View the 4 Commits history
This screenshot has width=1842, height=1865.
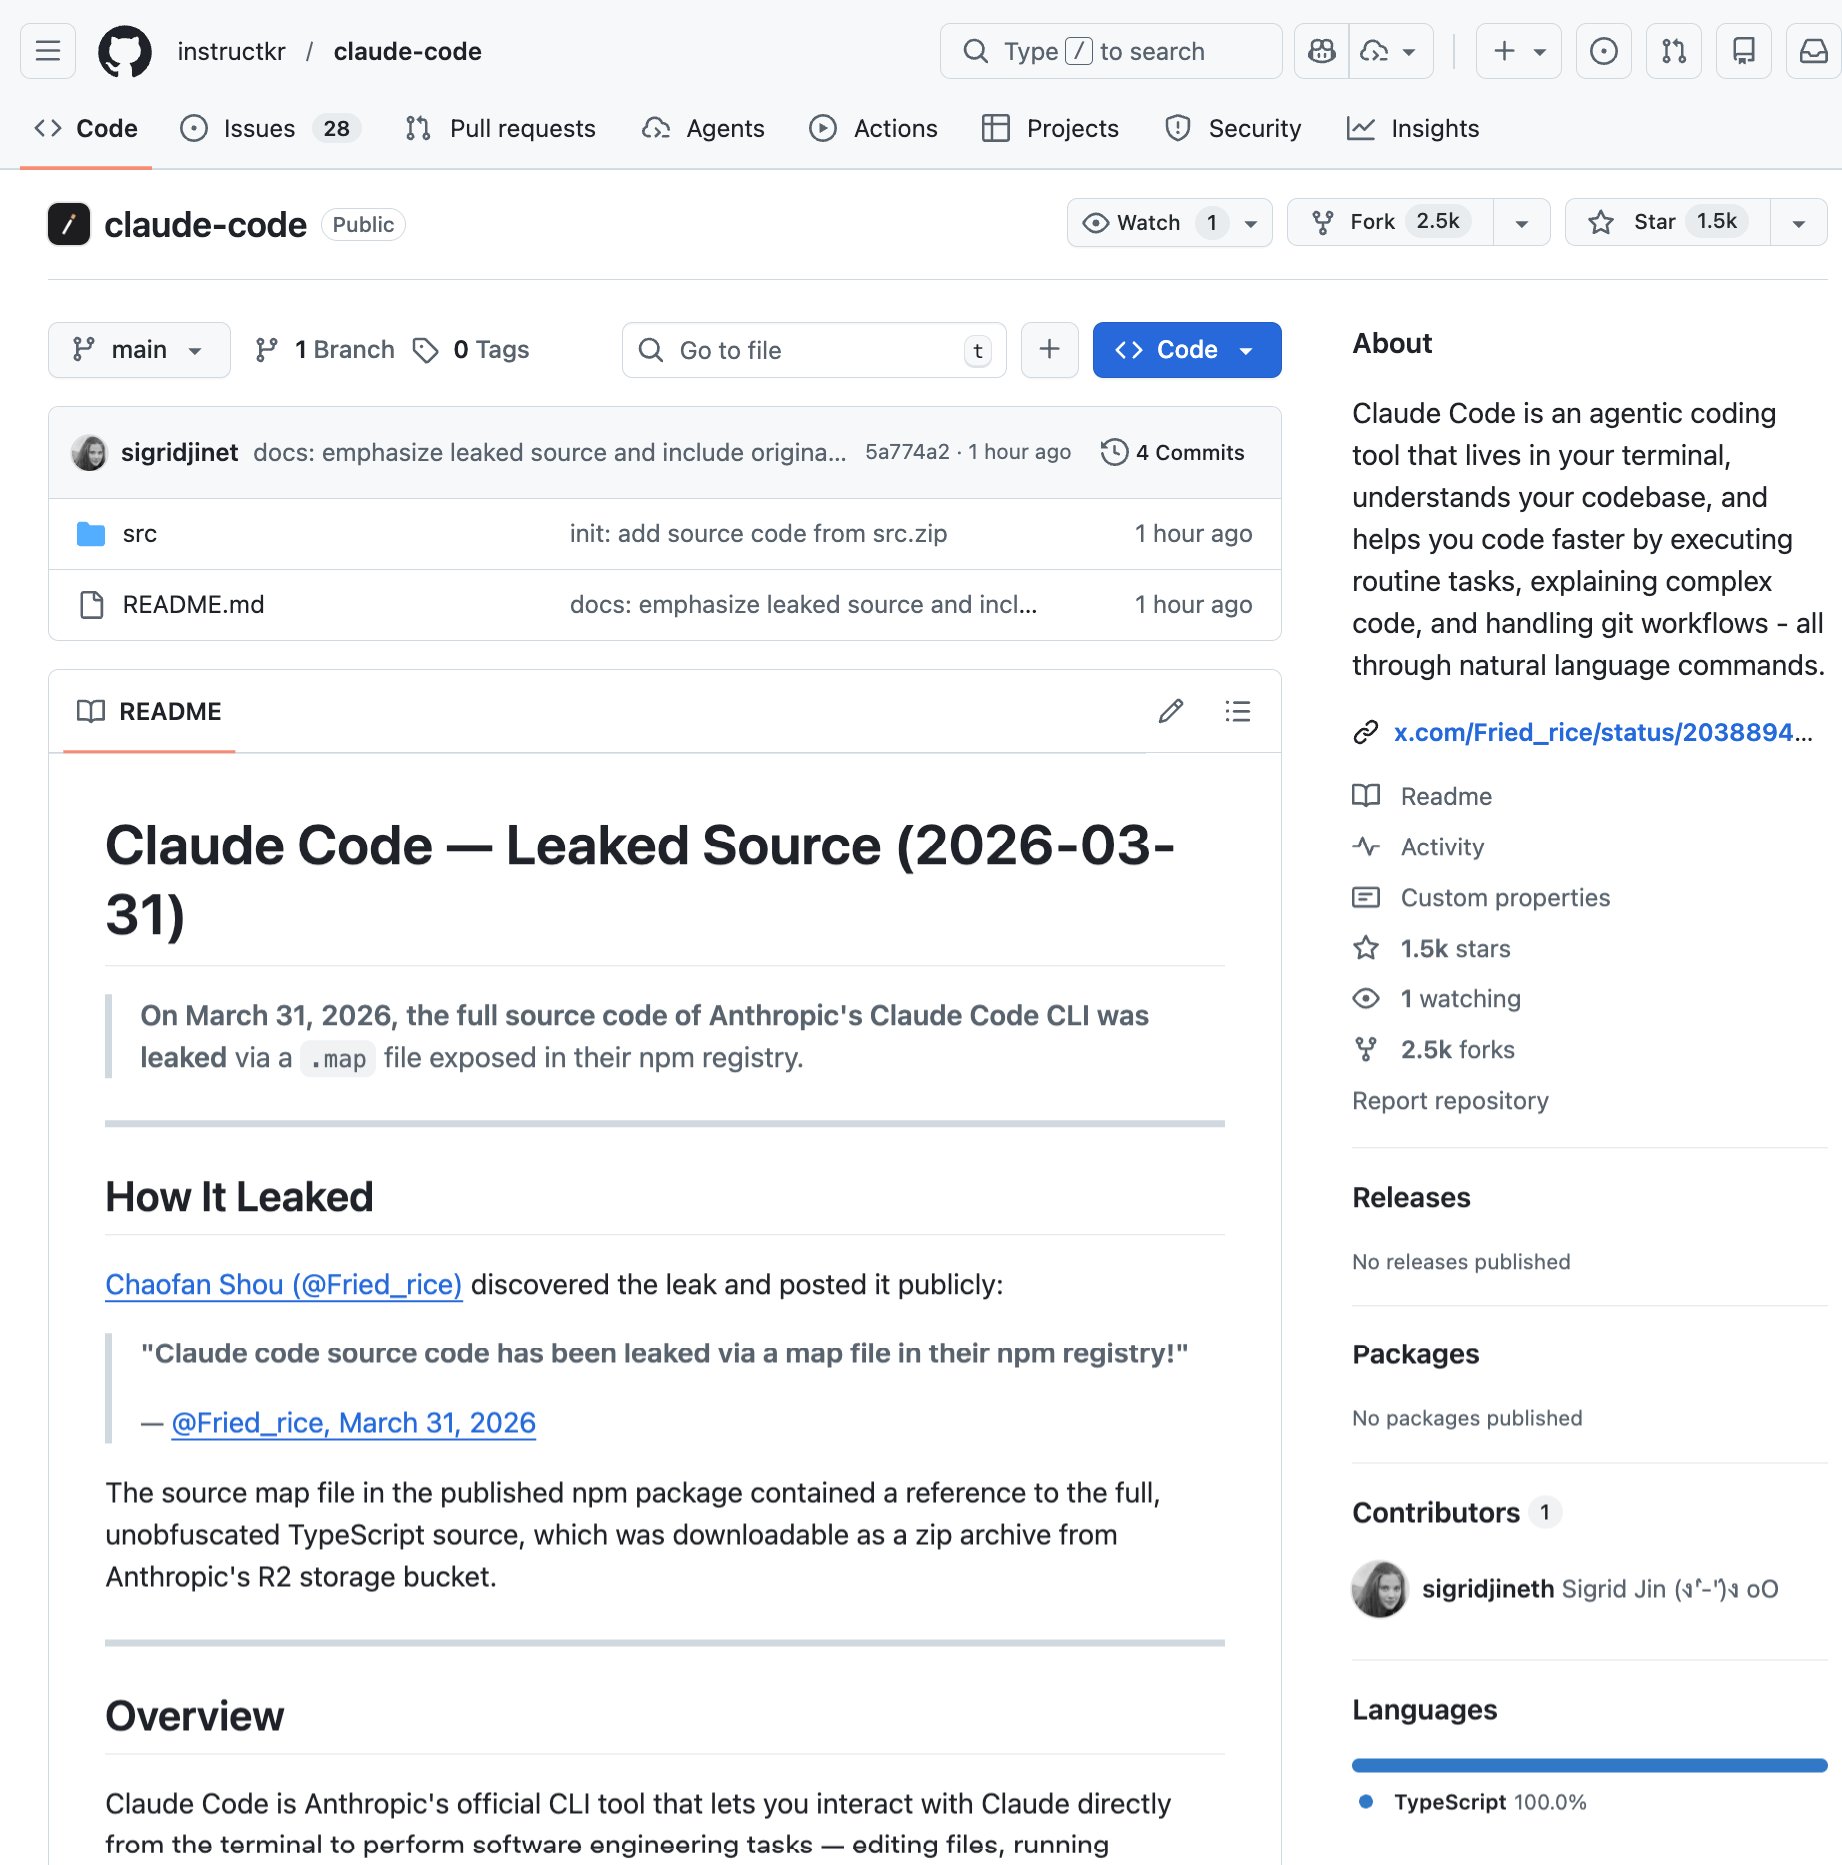[1173, 452]
